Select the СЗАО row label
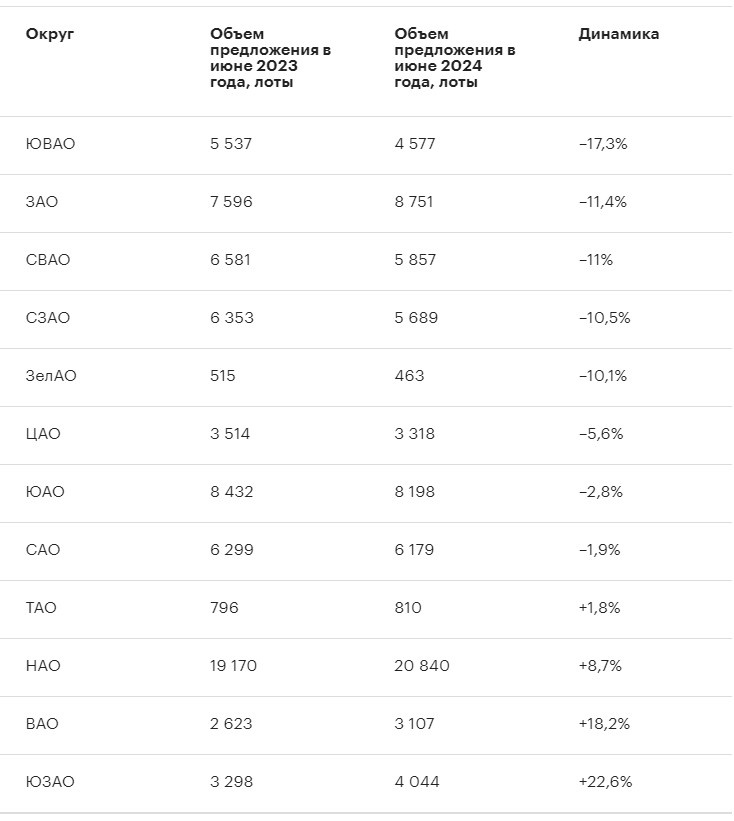The height and width of the screenshot is (821, 734). (x=48, y=318)
